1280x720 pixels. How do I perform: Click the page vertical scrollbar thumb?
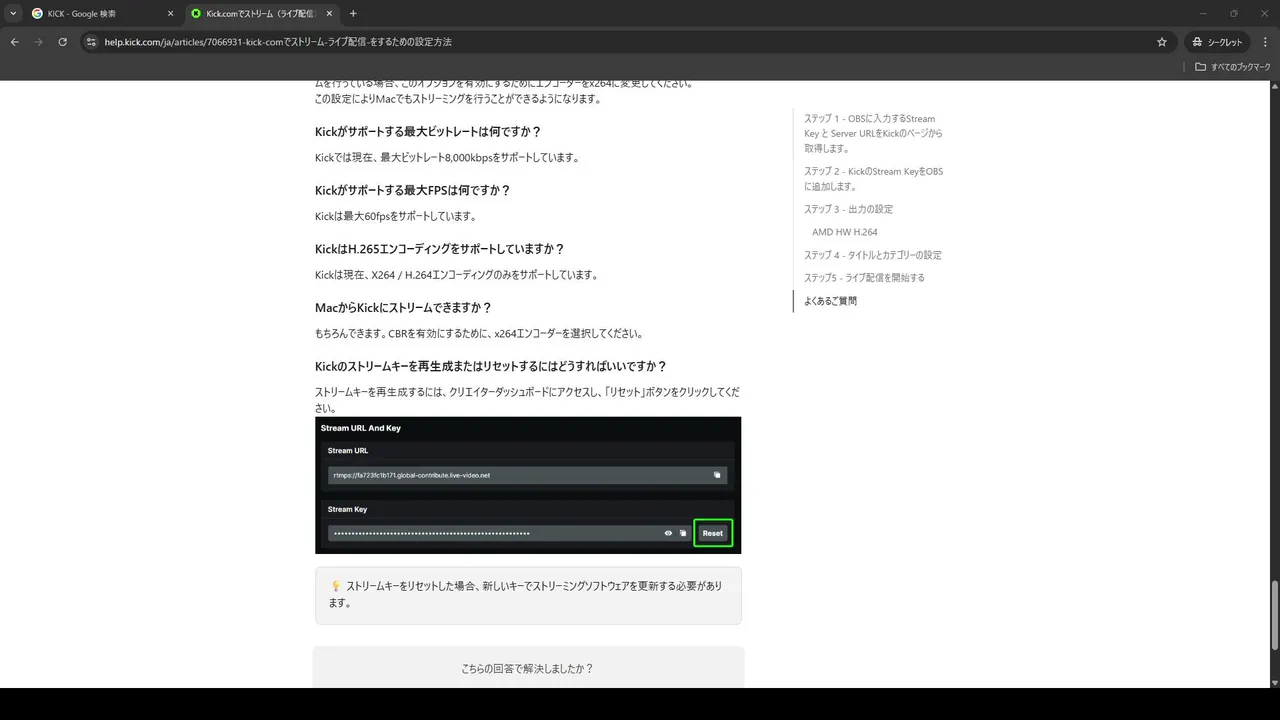(1273, 616)
